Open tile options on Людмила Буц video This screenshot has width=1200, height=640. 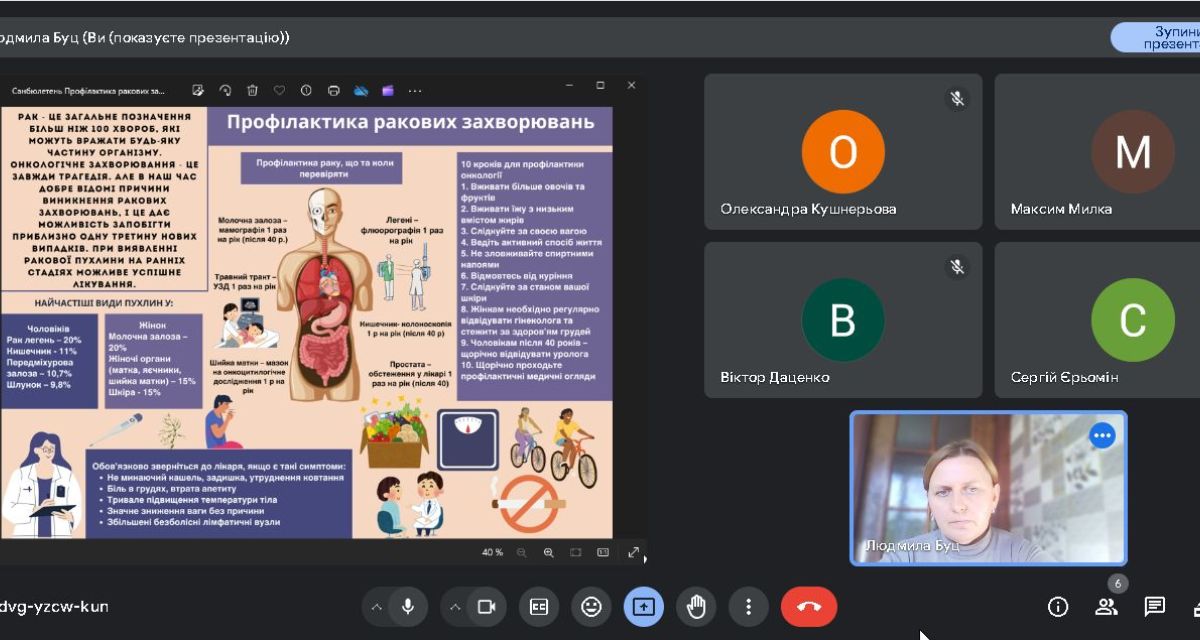pos(1102,436)
